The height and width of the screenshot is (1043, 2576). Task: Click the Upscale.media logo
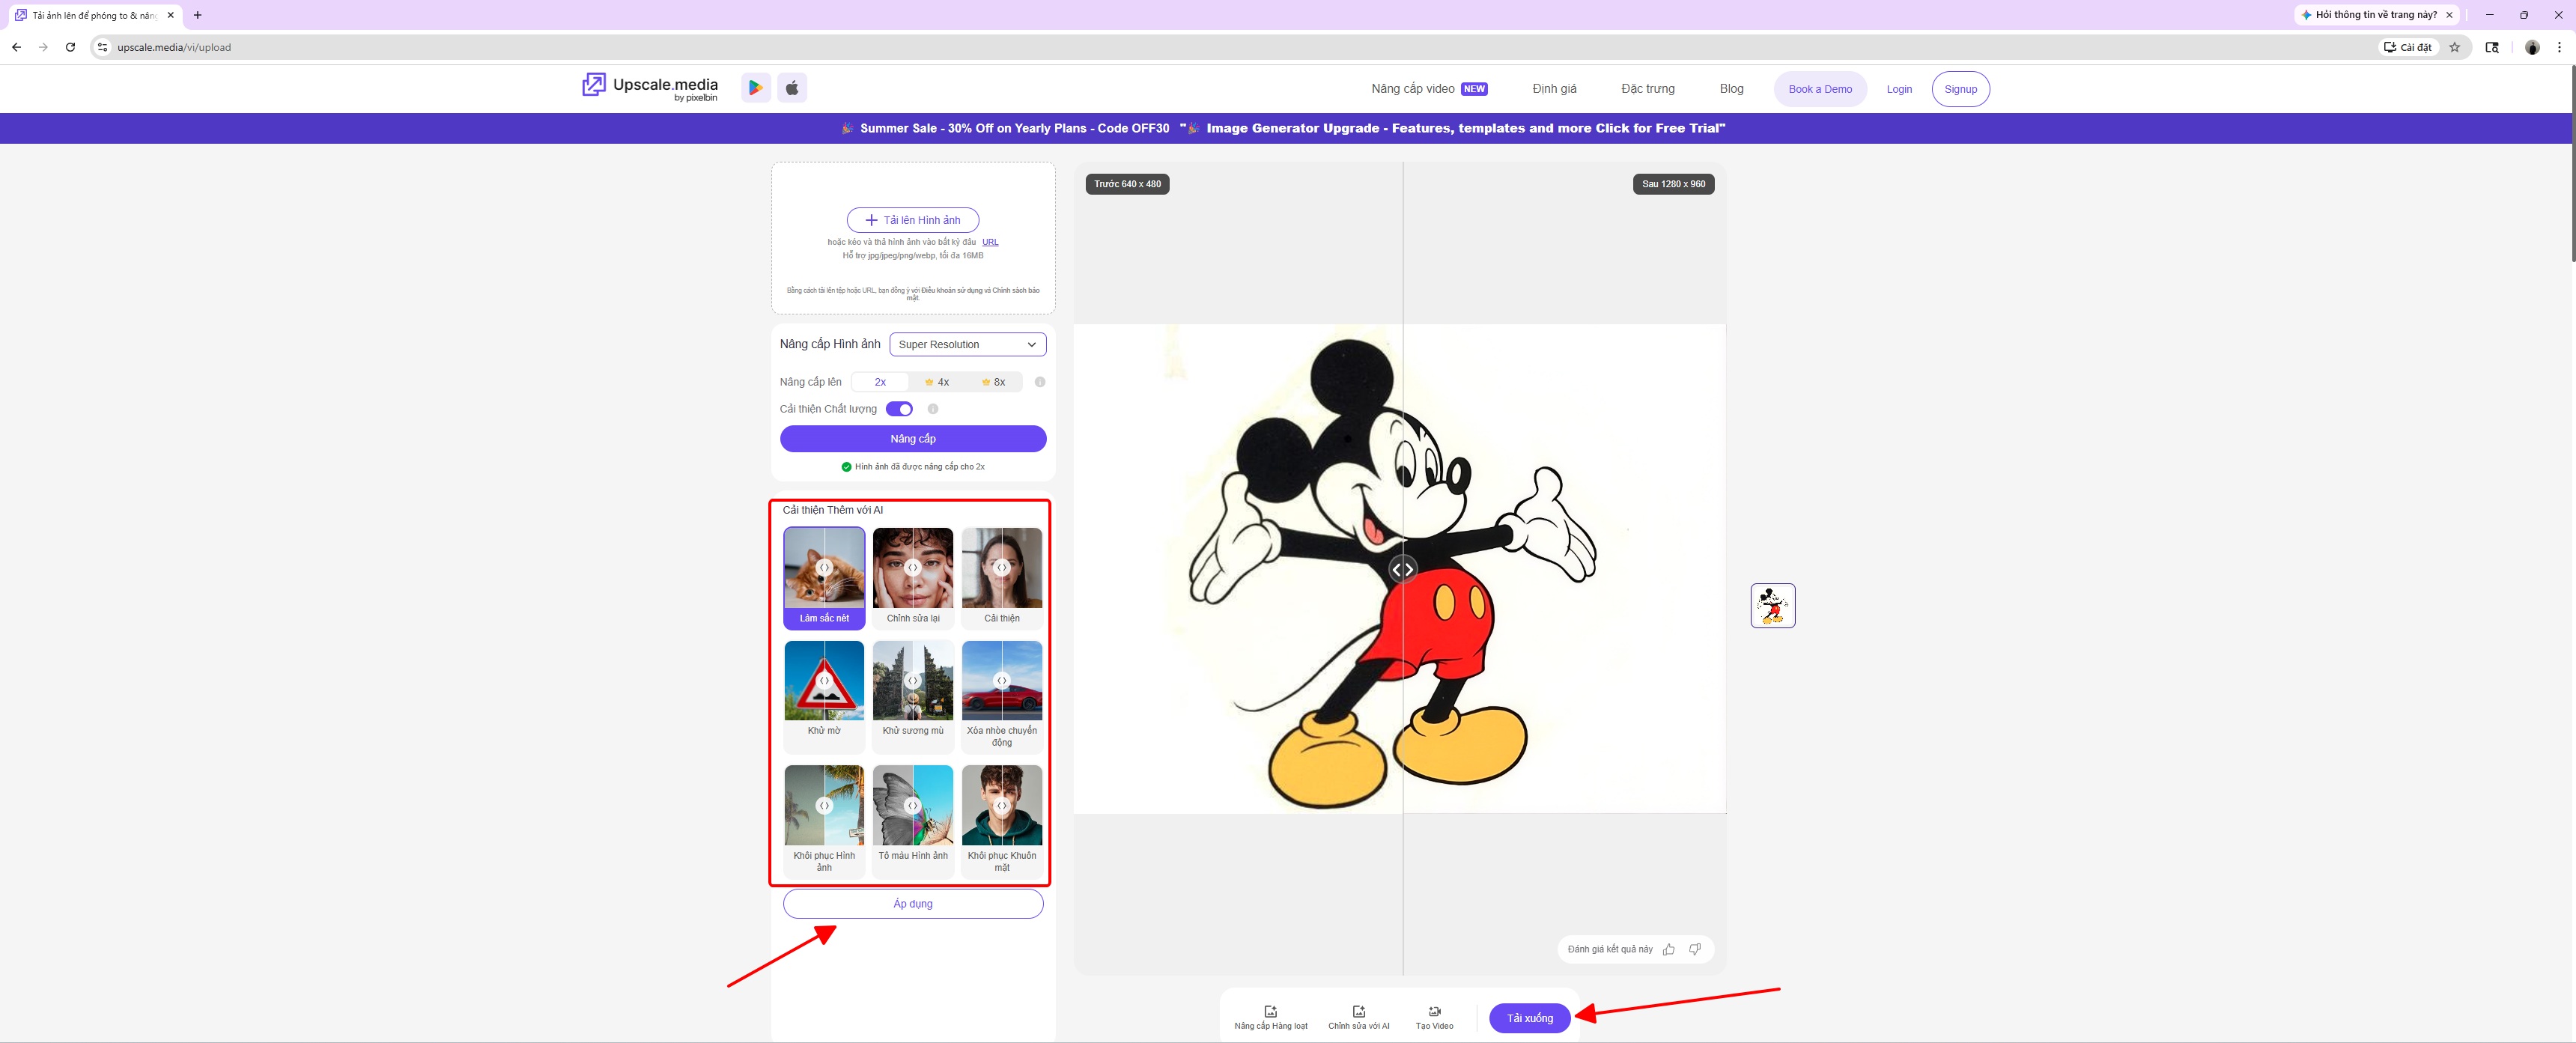[x=650, y=88]
